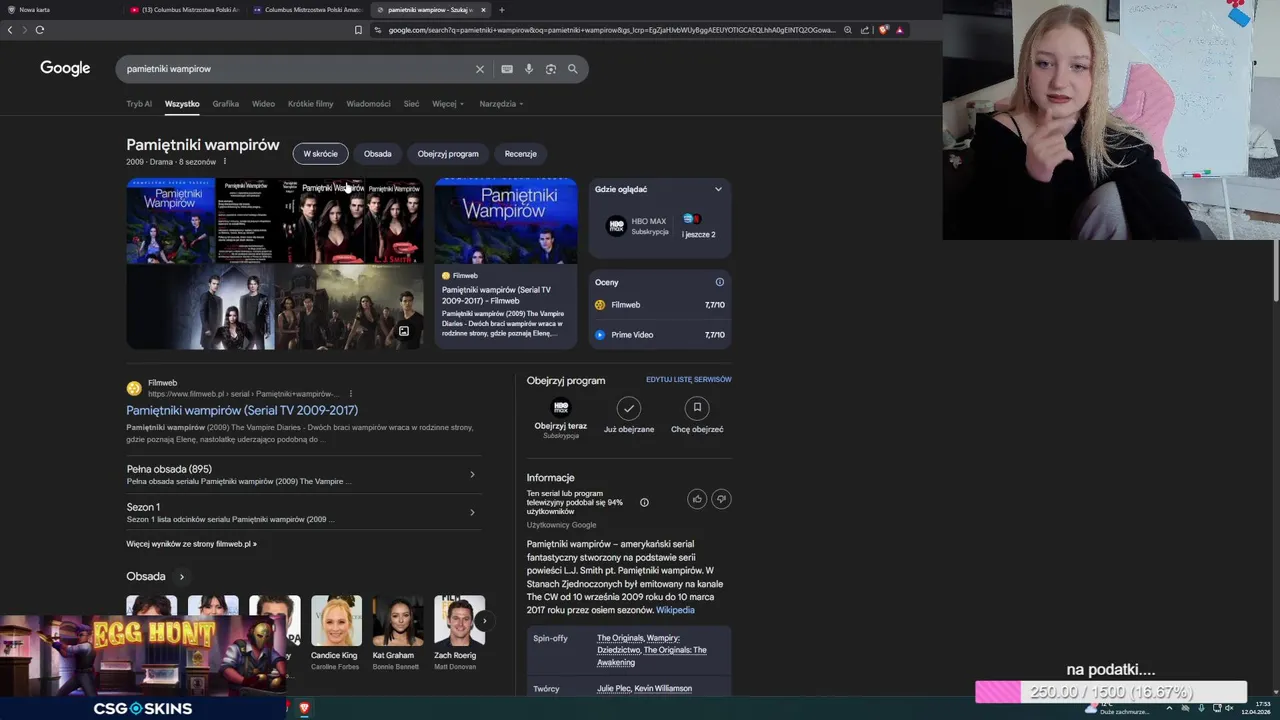Close the pamietniki wampirow tab
Screen dimensions: 1280x720
[483, 10]
